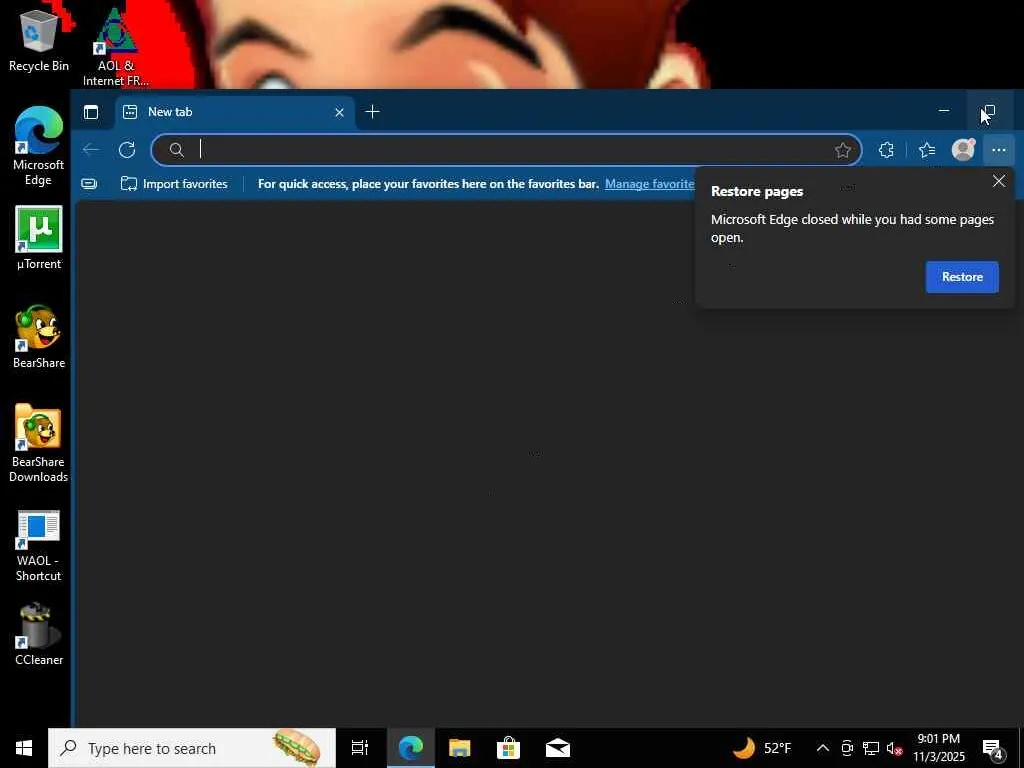The image size is (1024, 768).
Task: Dismiss the Restore pages popup
Action: [x=999, y=181]
